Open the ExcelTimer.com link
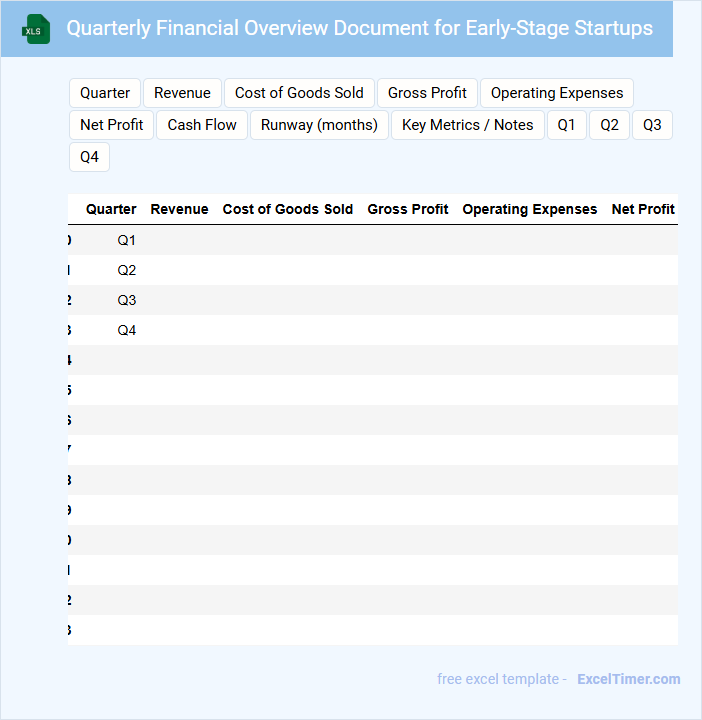The width and height of the screenshot is (702, 720). pos(628,679)
